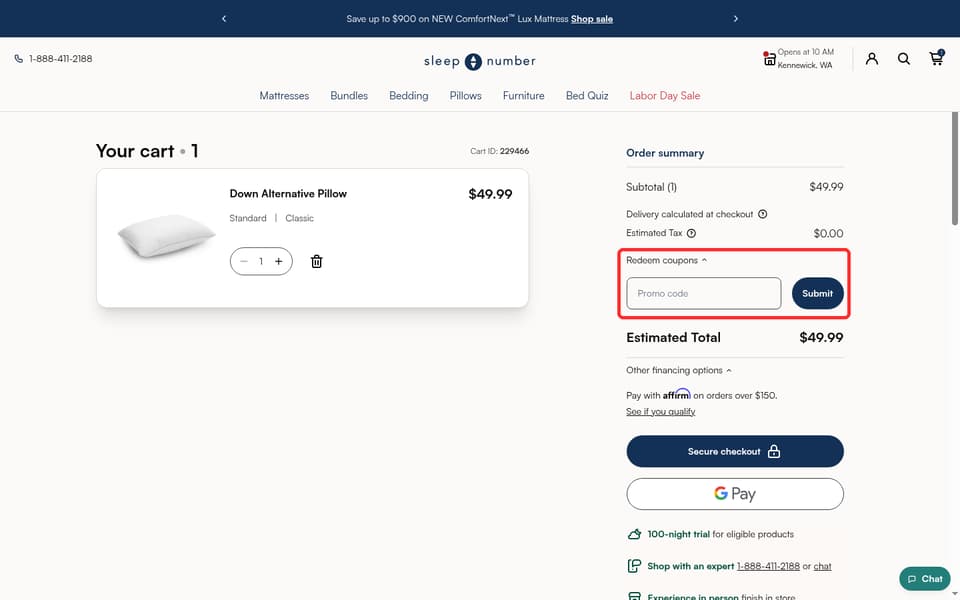Open the Furniture menu
Viewport: 960px width, 600px height.
point(523,96)
